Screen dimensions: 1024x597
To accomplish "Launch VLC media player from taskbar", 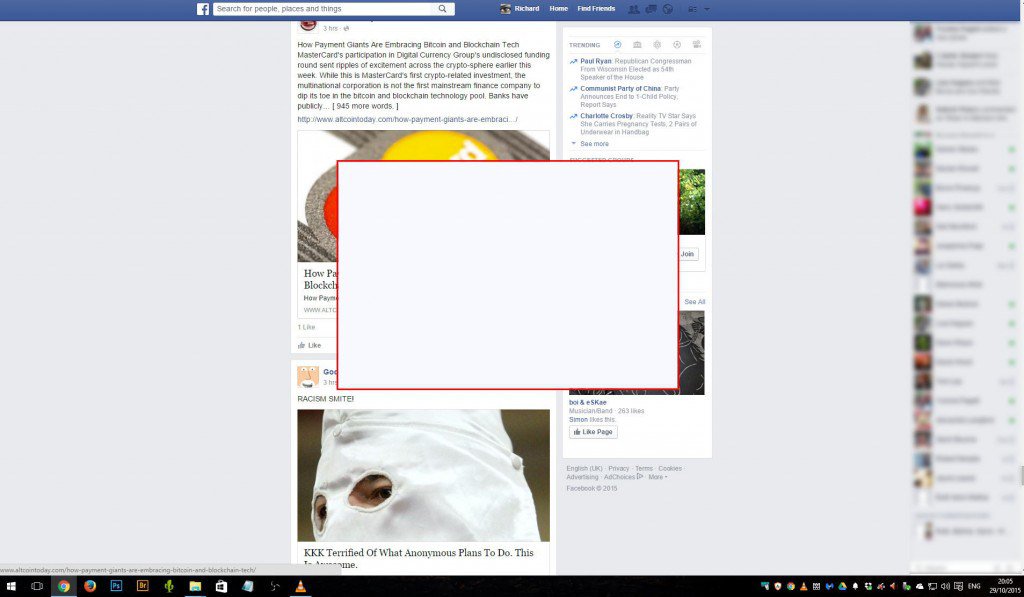I will tap(300, 586).
